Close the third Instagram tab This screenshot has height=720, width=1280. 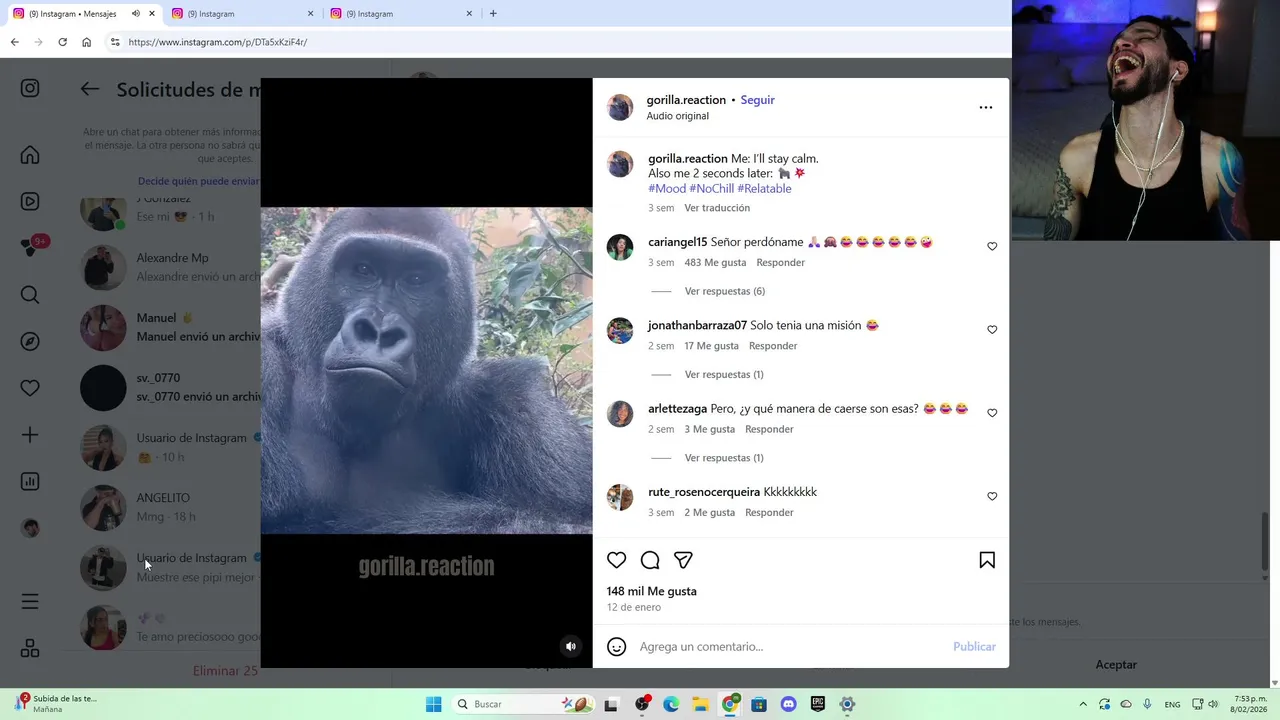click(469, 14)
